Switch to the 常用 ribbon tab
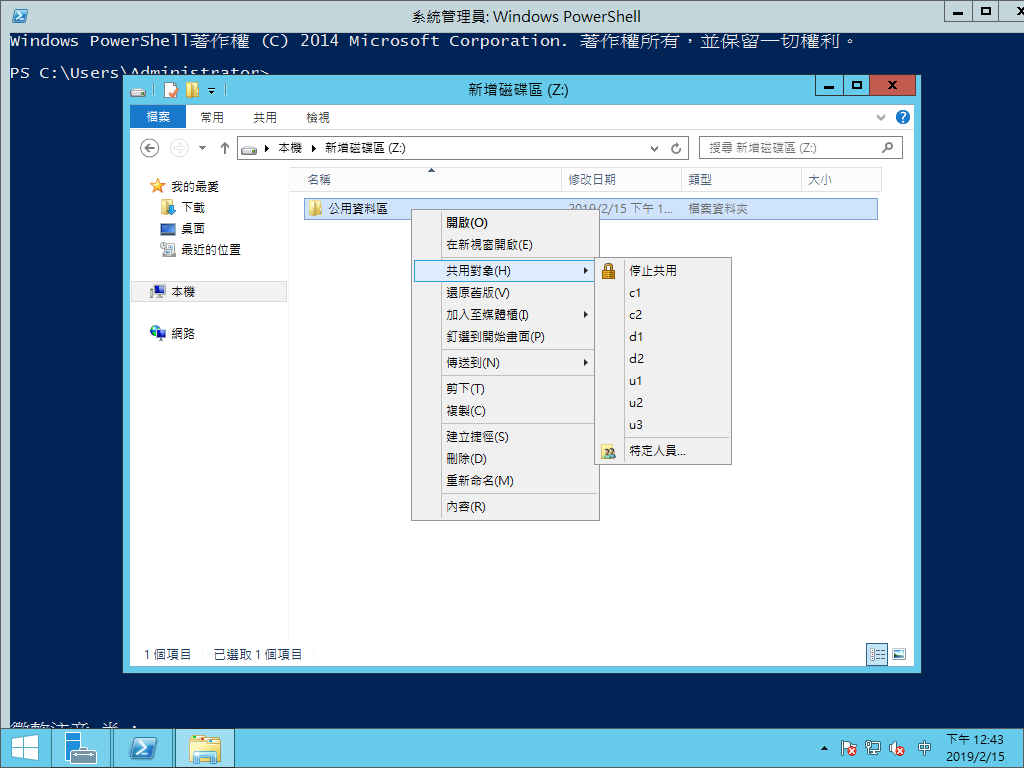 pos(212,118)
